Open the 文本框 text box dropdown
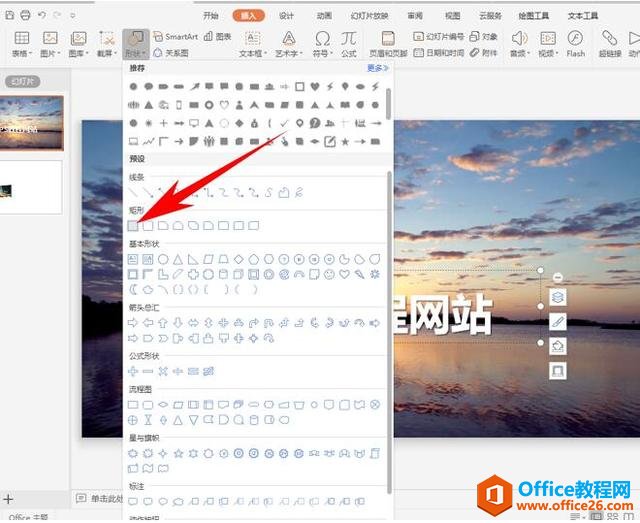 (x=253, y=44)
